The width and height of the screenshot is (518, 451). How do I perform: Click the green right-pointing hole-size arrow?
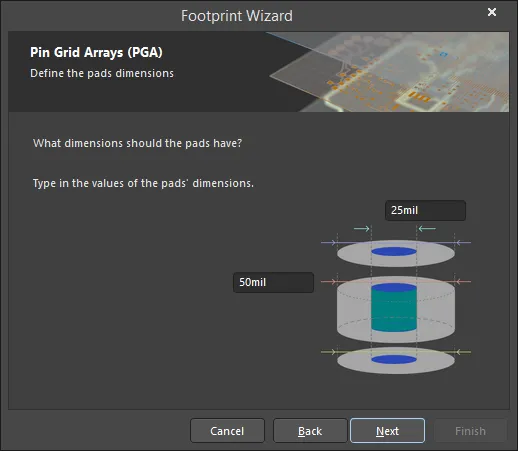[x=362, y=229]
